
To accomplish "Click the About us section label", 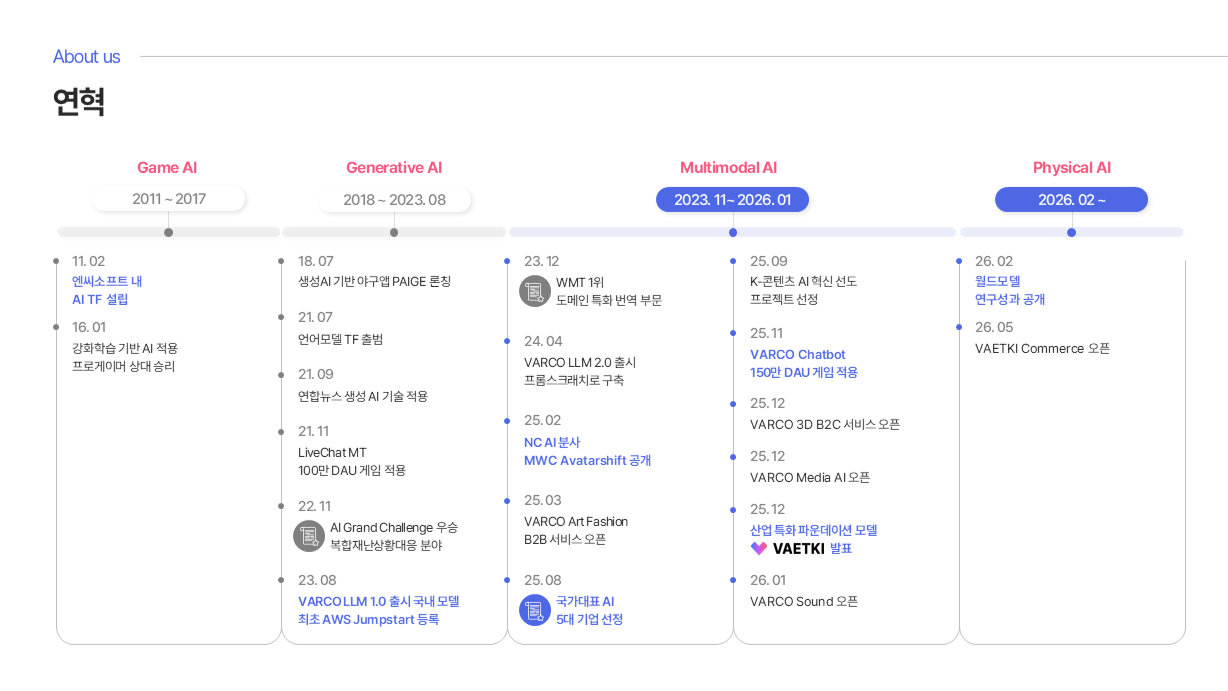I will (x=87, y=57).
